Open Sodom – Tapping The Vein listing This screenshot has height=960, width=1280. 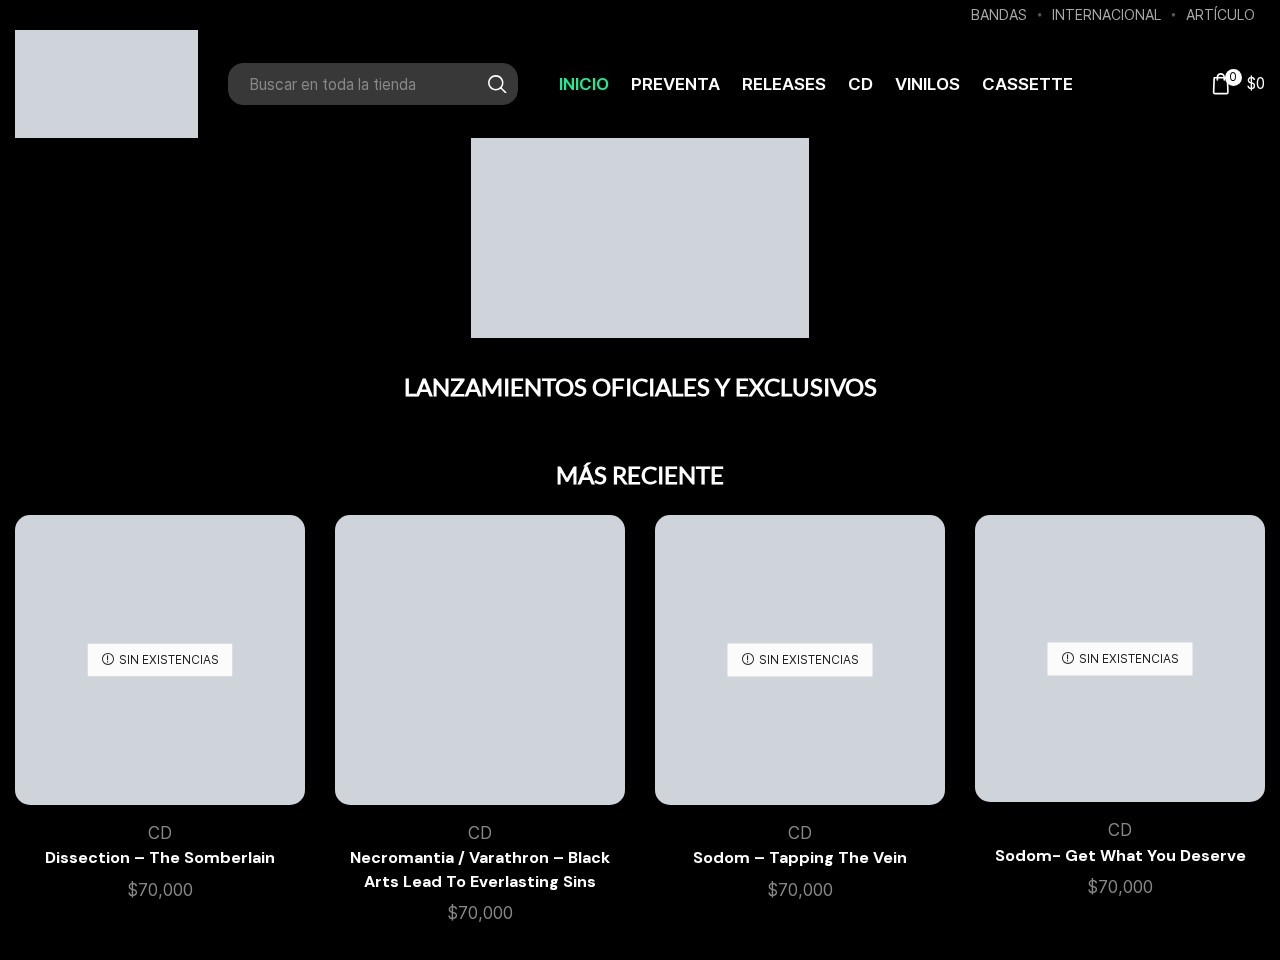click(800, 857)
